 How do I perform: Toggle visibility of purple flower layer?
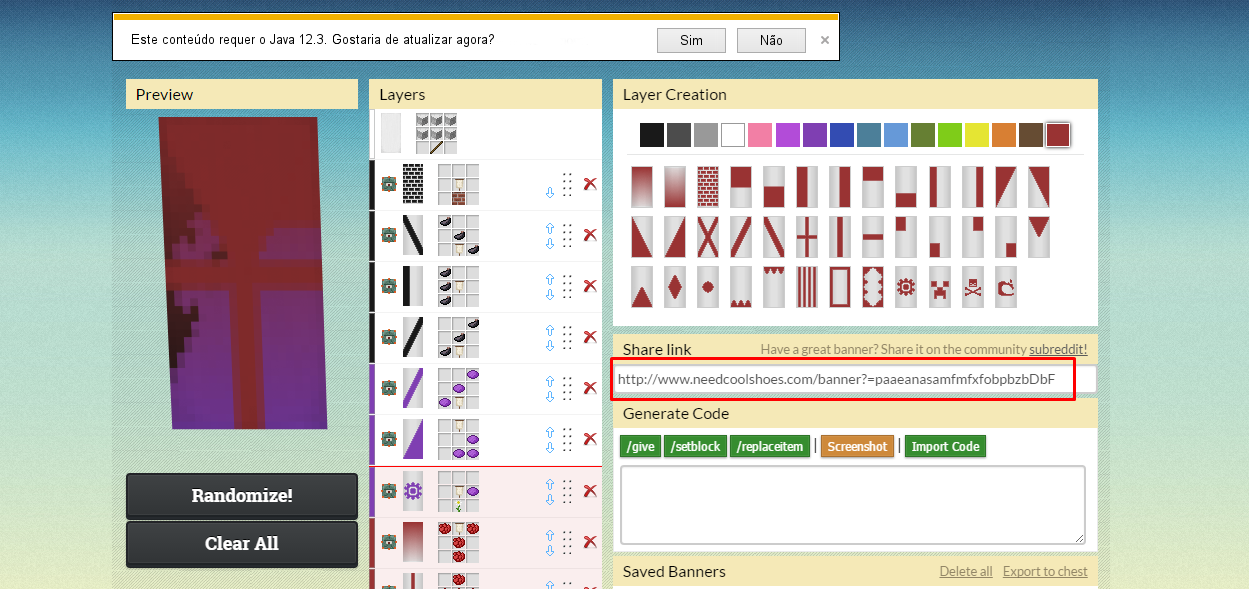point(388,490)
